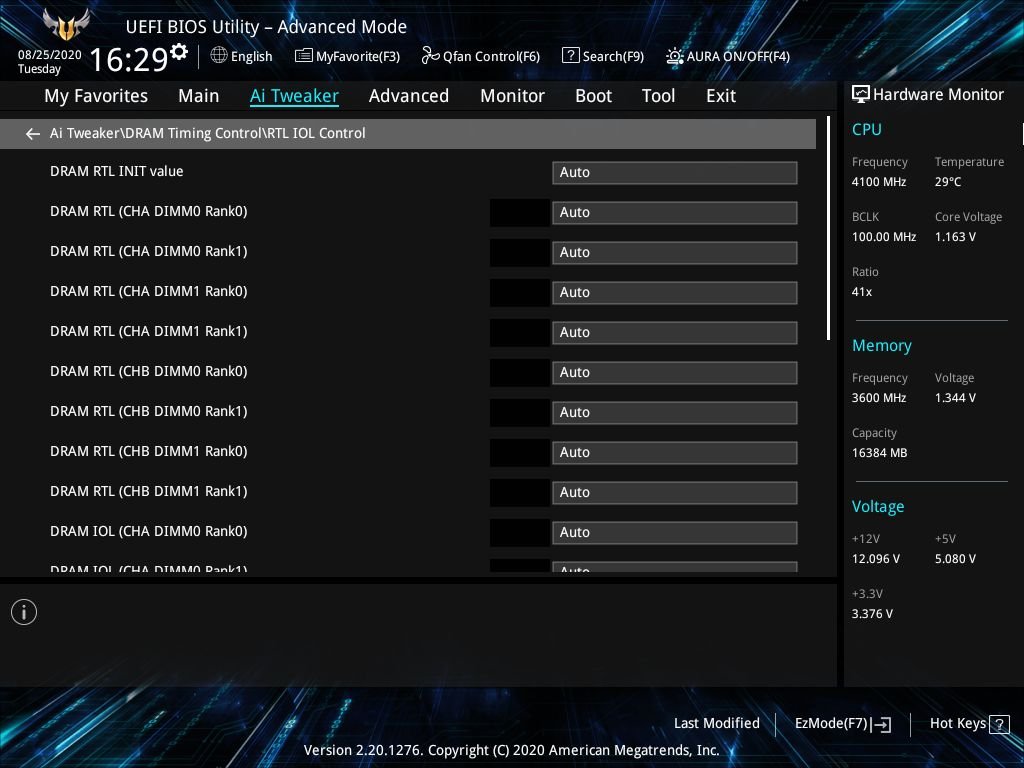Click the +12V 12.096 V reading
The width and height of the screenshot is (1024, 768).
[876, 559]
